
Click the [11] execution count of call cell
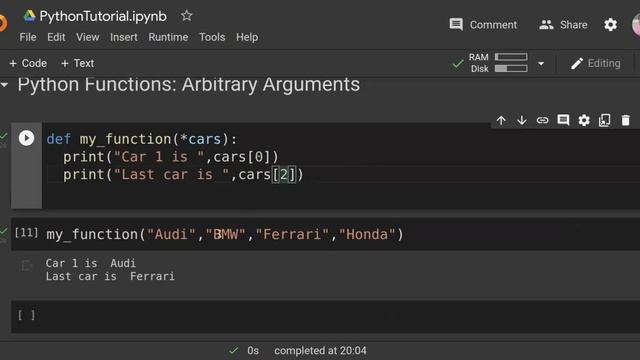(27, 233)
